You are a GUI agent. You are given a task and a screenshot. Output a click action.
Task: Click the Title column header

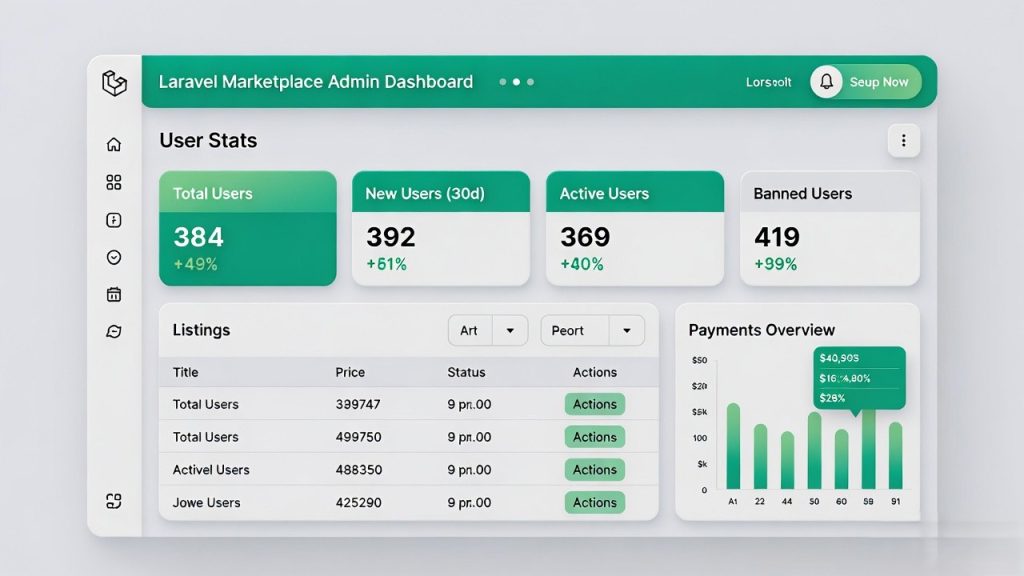(x=185, y=372)
